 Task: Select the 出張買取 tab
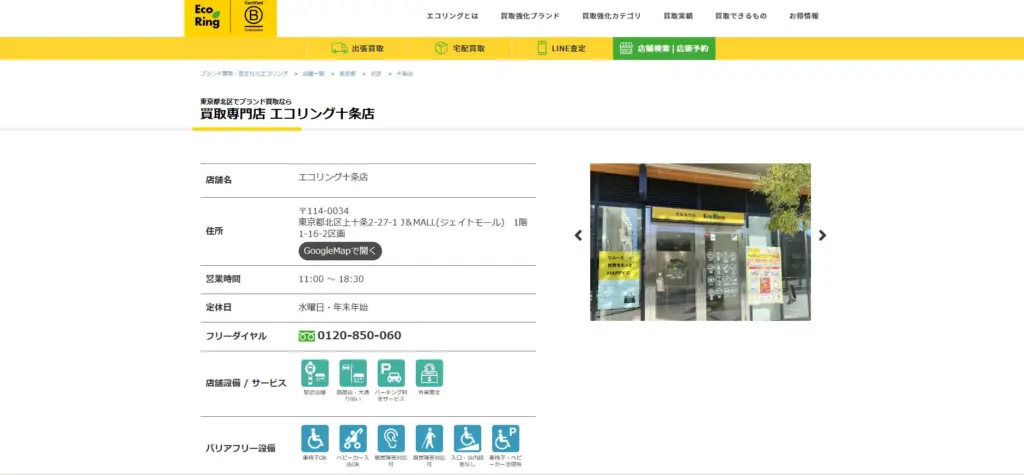point(359,48)
